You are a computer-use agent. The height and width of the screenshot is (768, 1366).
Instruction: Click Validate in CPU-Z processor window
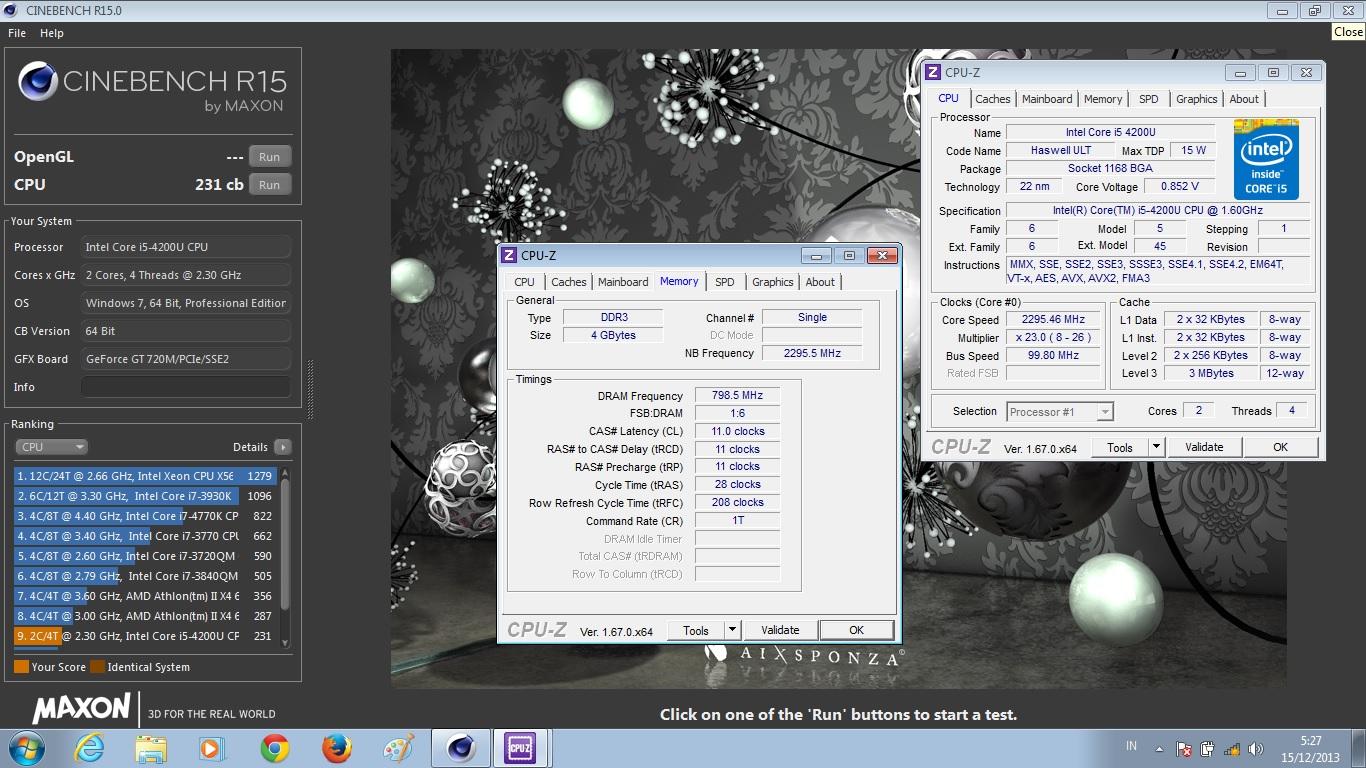coord(1204,447)
